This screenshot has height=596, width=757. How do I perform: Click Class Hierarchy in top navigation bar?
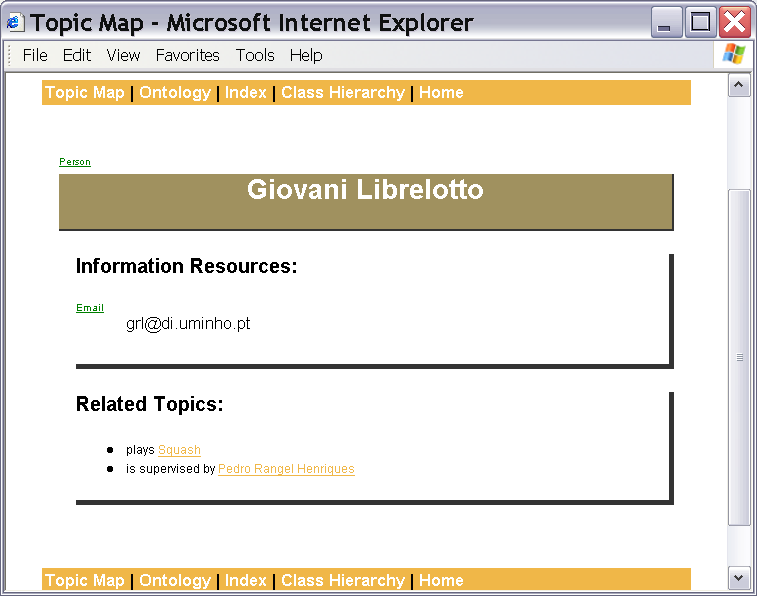click(343, 92)
